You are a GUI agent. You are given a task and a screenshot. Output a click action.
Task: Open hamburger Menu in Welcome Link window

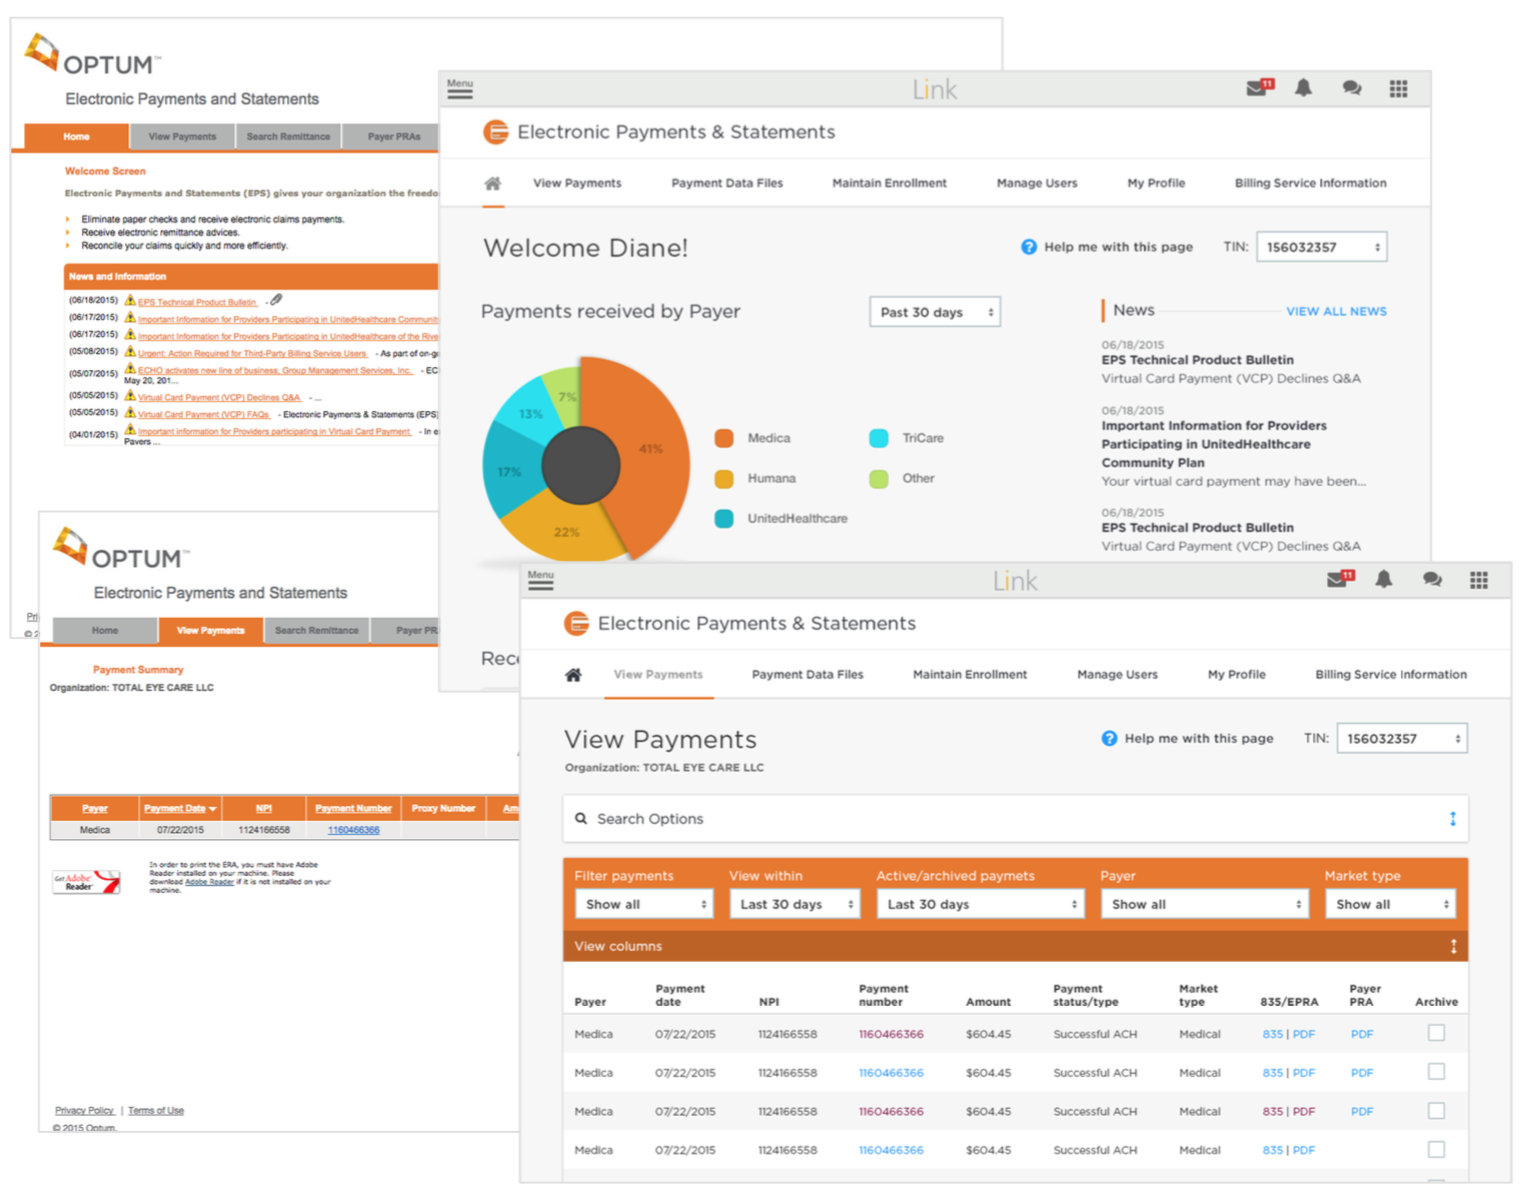click(460, 90)
